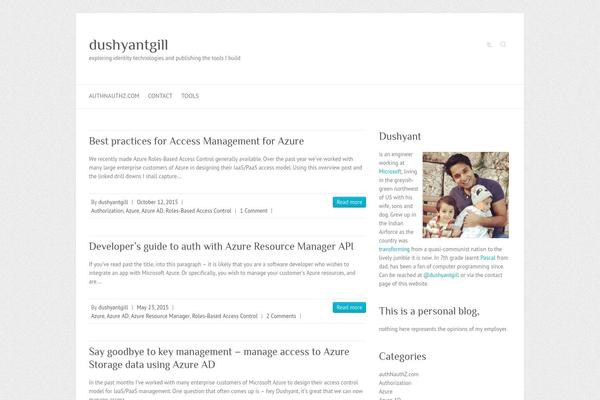Open the Authorization category in the sidebar
600x400 pixels.
(395, 383)
